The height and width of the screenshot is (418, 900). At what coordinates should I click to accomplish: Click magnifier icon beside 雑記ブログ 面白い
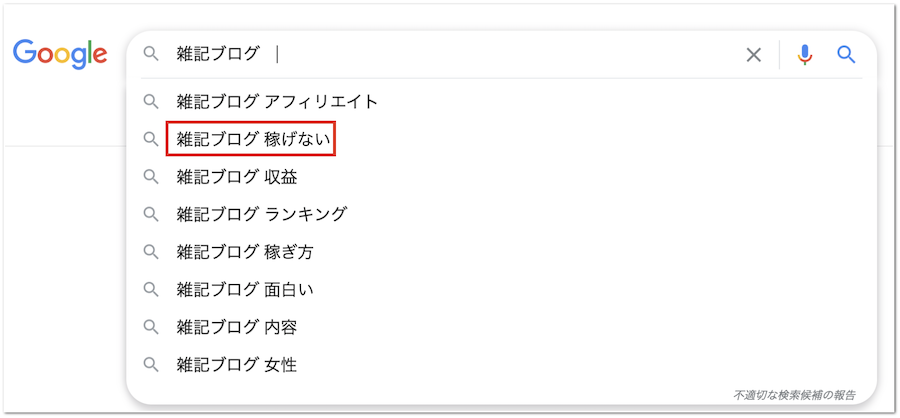point(151,290)
